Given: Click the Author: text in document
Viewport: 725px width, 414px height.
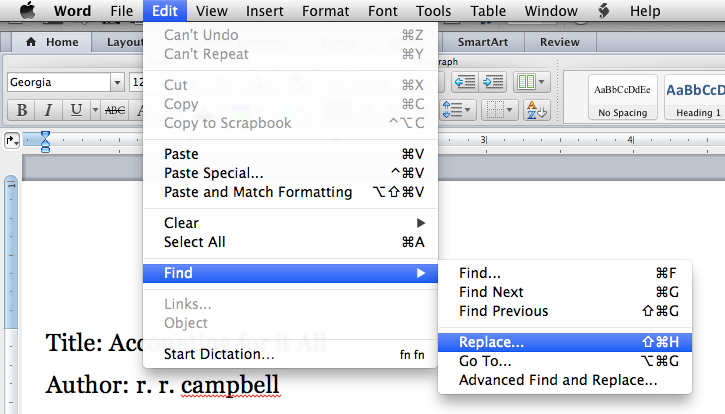Looking at the screenshot, I should (x=87, y=385).
